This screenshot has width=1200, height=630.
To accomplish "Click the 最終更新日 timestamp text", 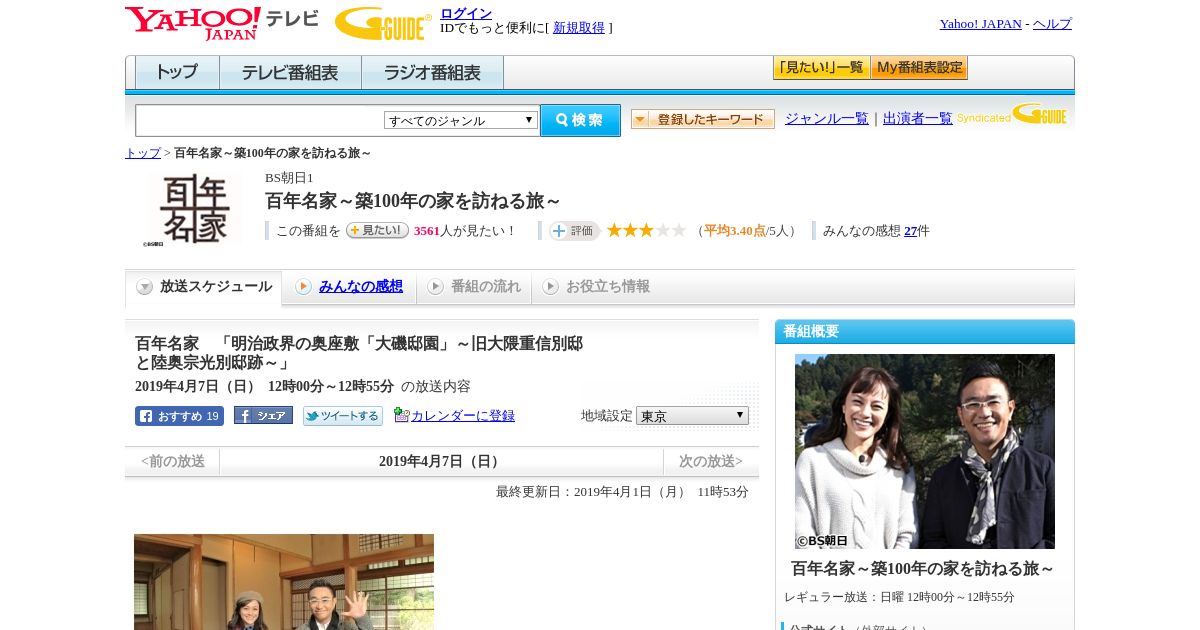I will pos(622,492).
